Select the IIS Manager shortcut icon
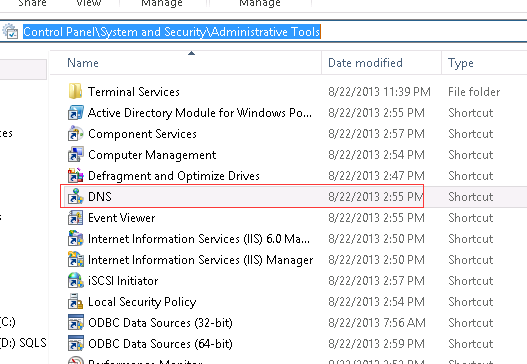 75,259
